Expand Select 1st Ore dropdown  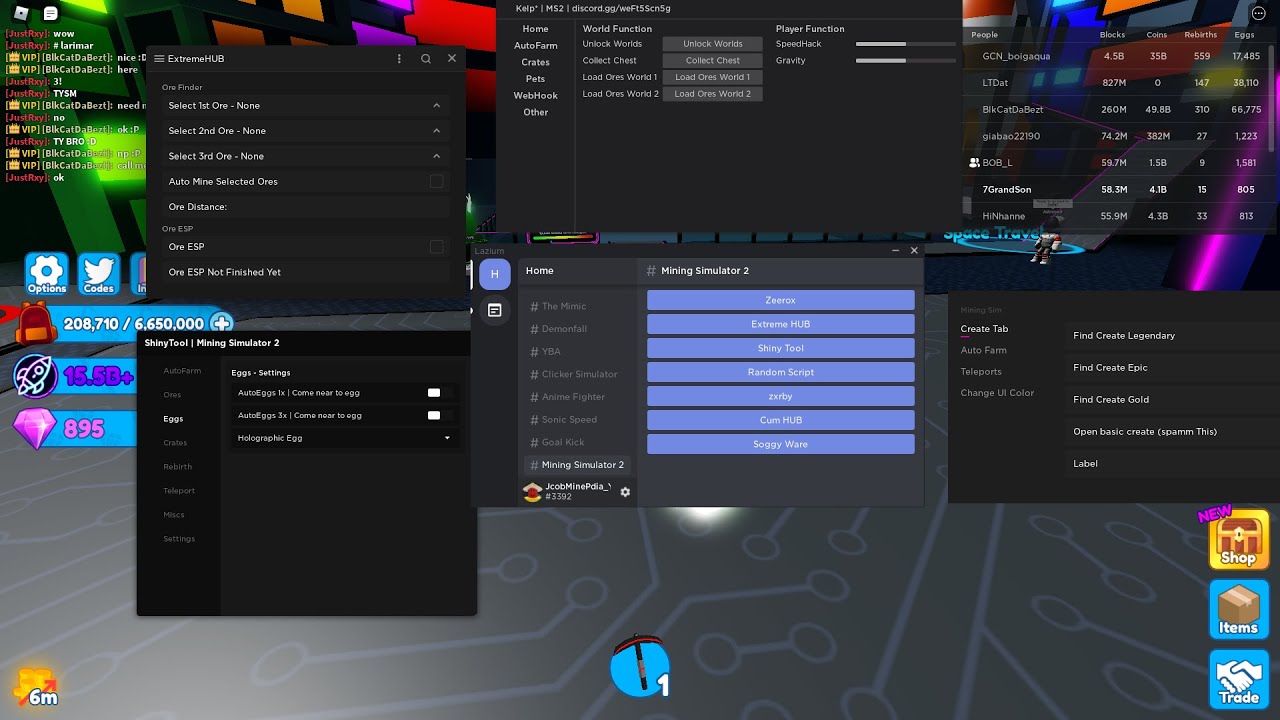coord(306,105)
